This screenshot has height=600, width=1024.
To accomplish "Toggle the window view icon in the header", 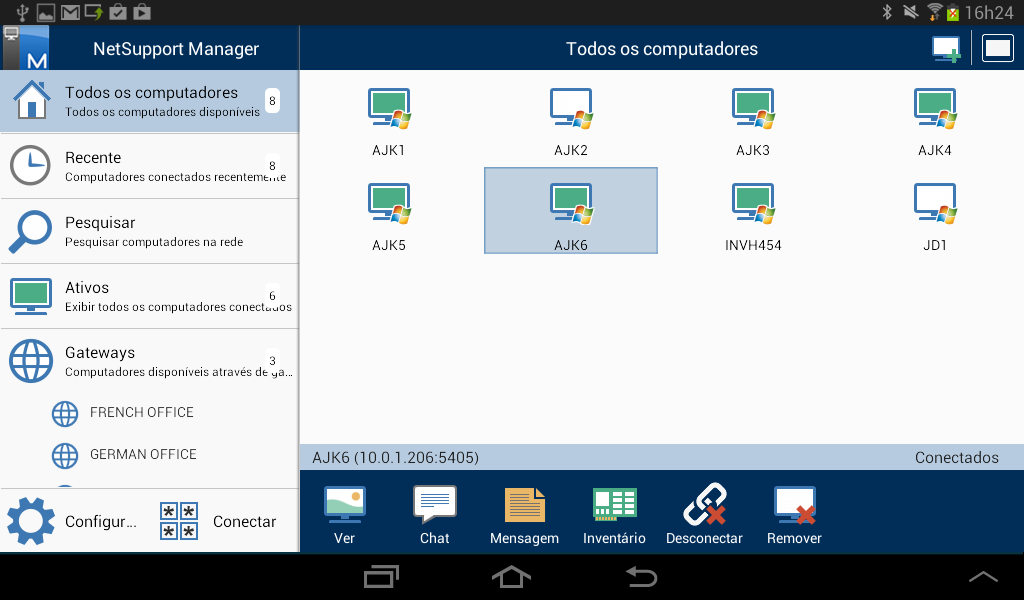I will point(997,49).
